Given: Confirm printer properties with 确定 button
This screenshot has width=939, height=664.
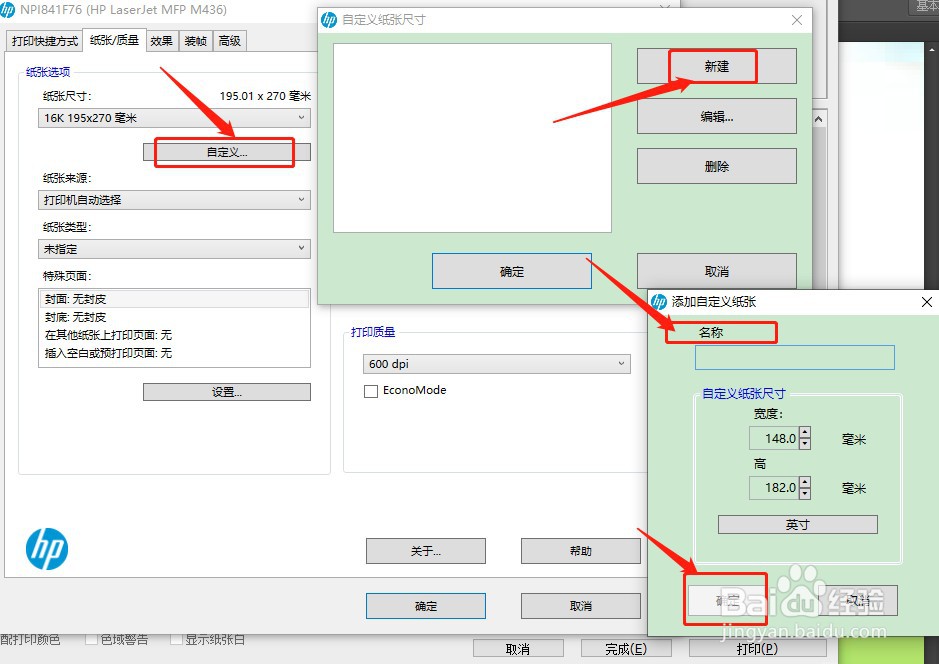Looking at the screenshot, I should pyautogui.click(x=426, y=606).
